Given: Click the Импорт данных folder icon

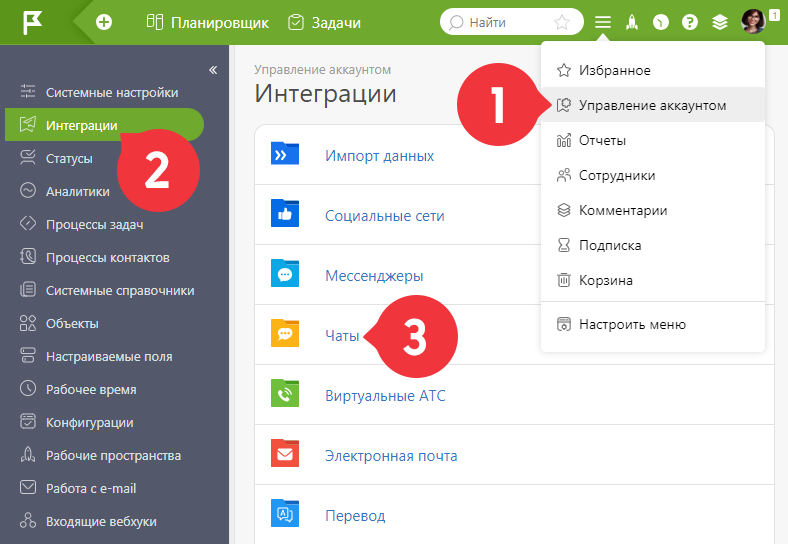Looking at the screenshot, I should point(285,154).
